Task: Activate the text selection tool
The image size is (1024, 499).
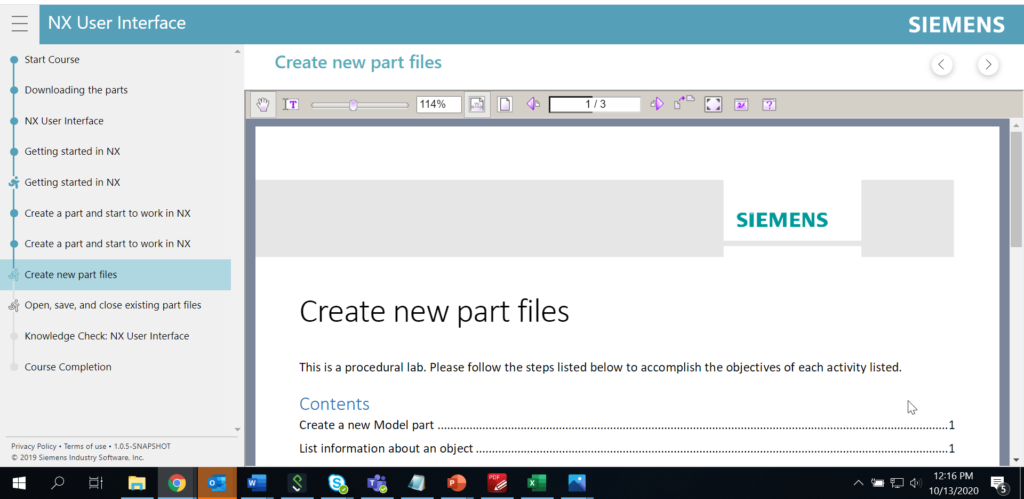Action: pos(291,104)
